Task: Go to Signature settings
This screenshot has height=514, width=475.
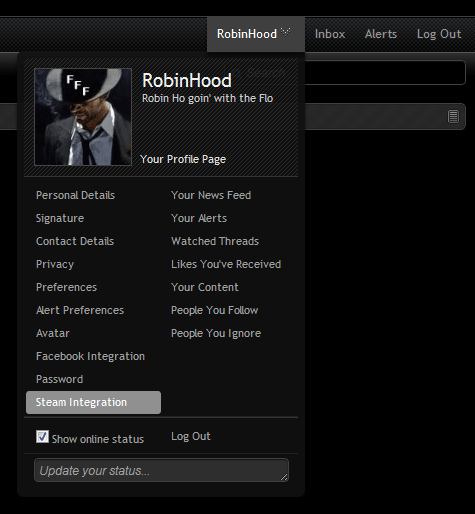Action: click(60, 218)
